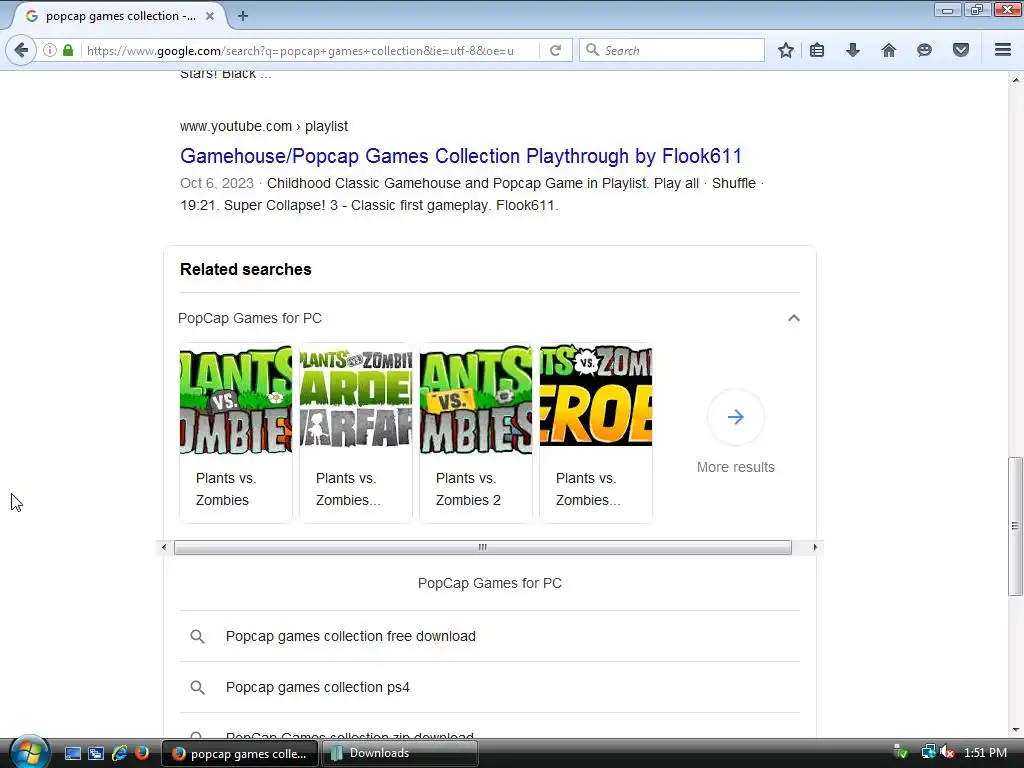Open Plants vs. Zombies Garden Warfare thumbnail
1024x768 pixels.
click(x=356, y=399)
